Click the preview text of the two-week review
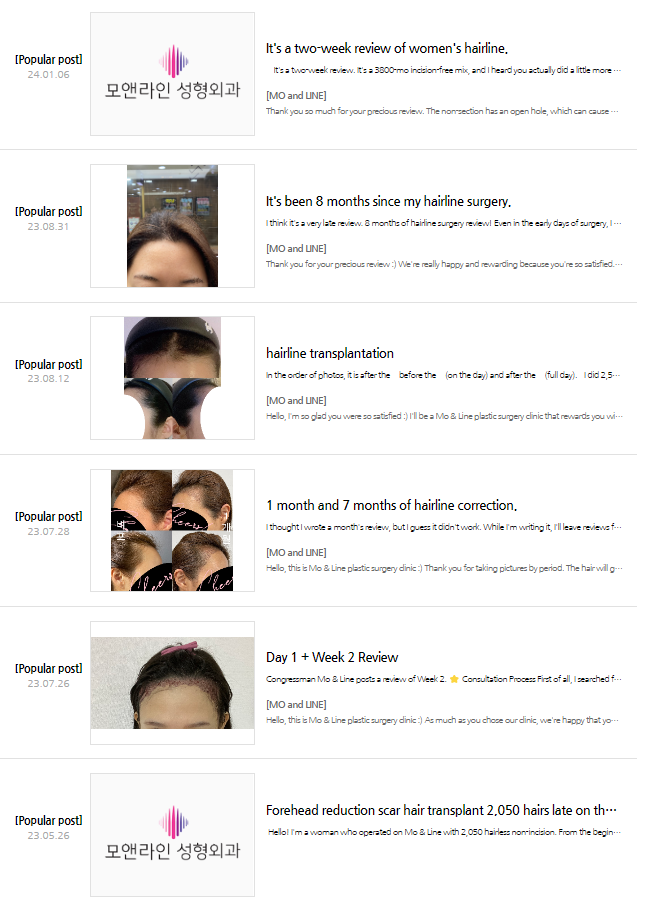 [x=447, y=70]
